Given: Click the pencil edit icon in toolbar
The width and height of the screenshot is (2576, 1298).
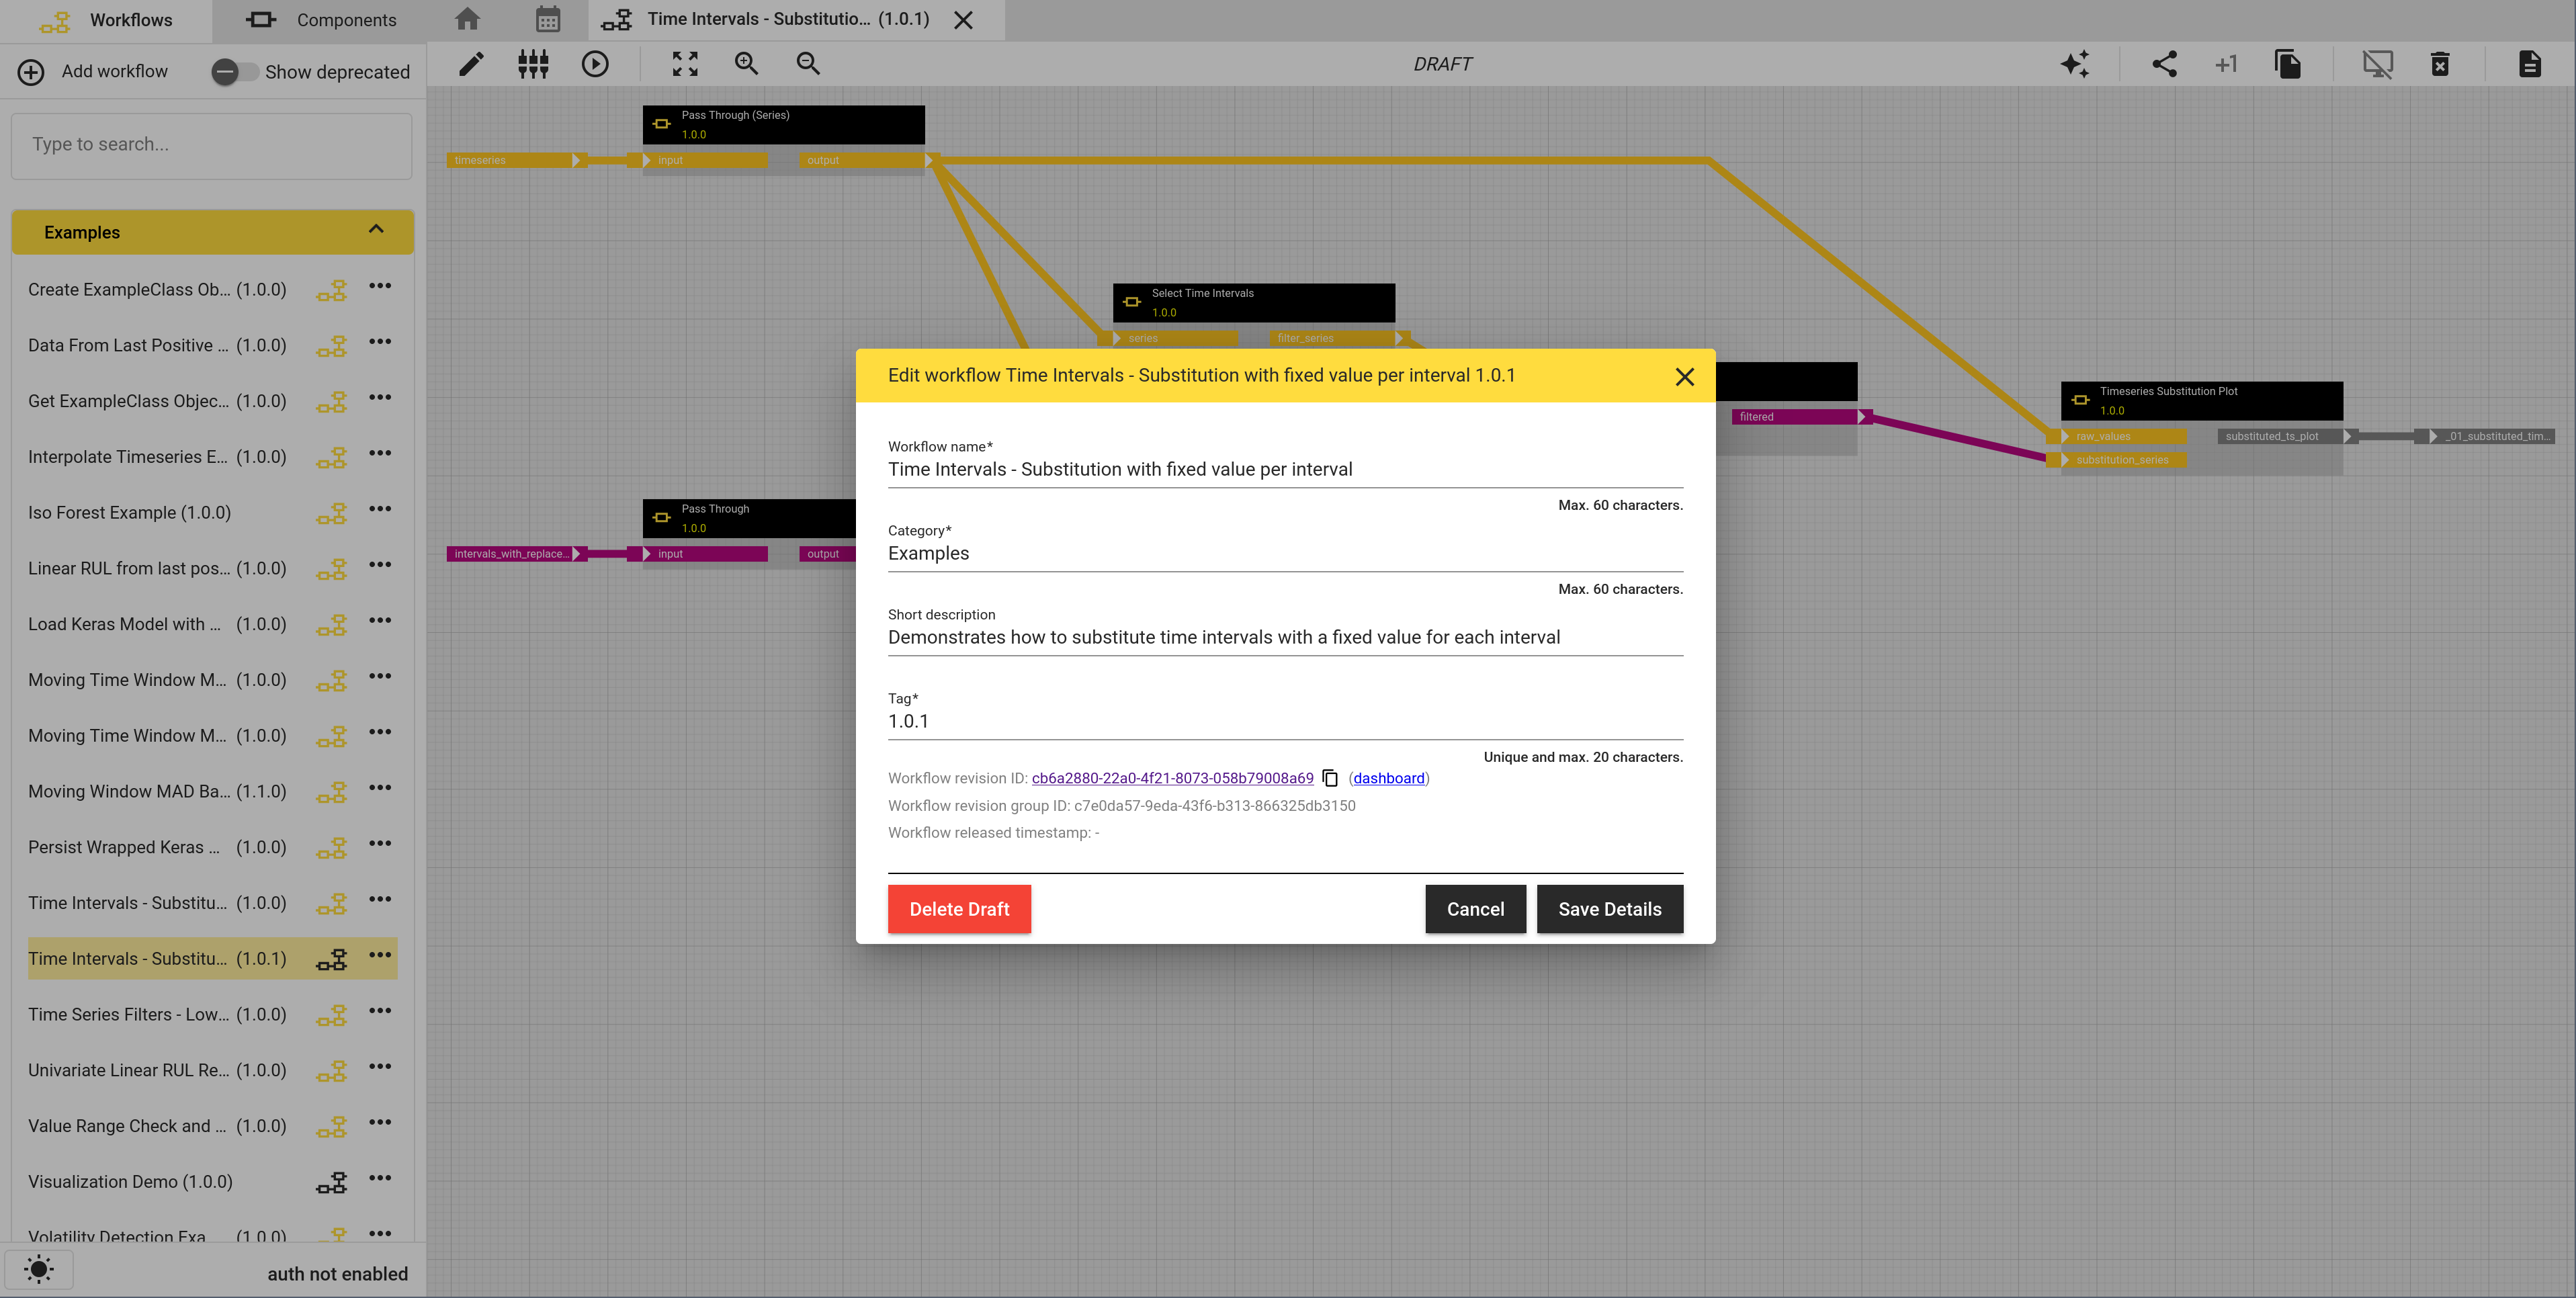Looking at the screenshot, I should pyautogui.click(x=471, y=64).
